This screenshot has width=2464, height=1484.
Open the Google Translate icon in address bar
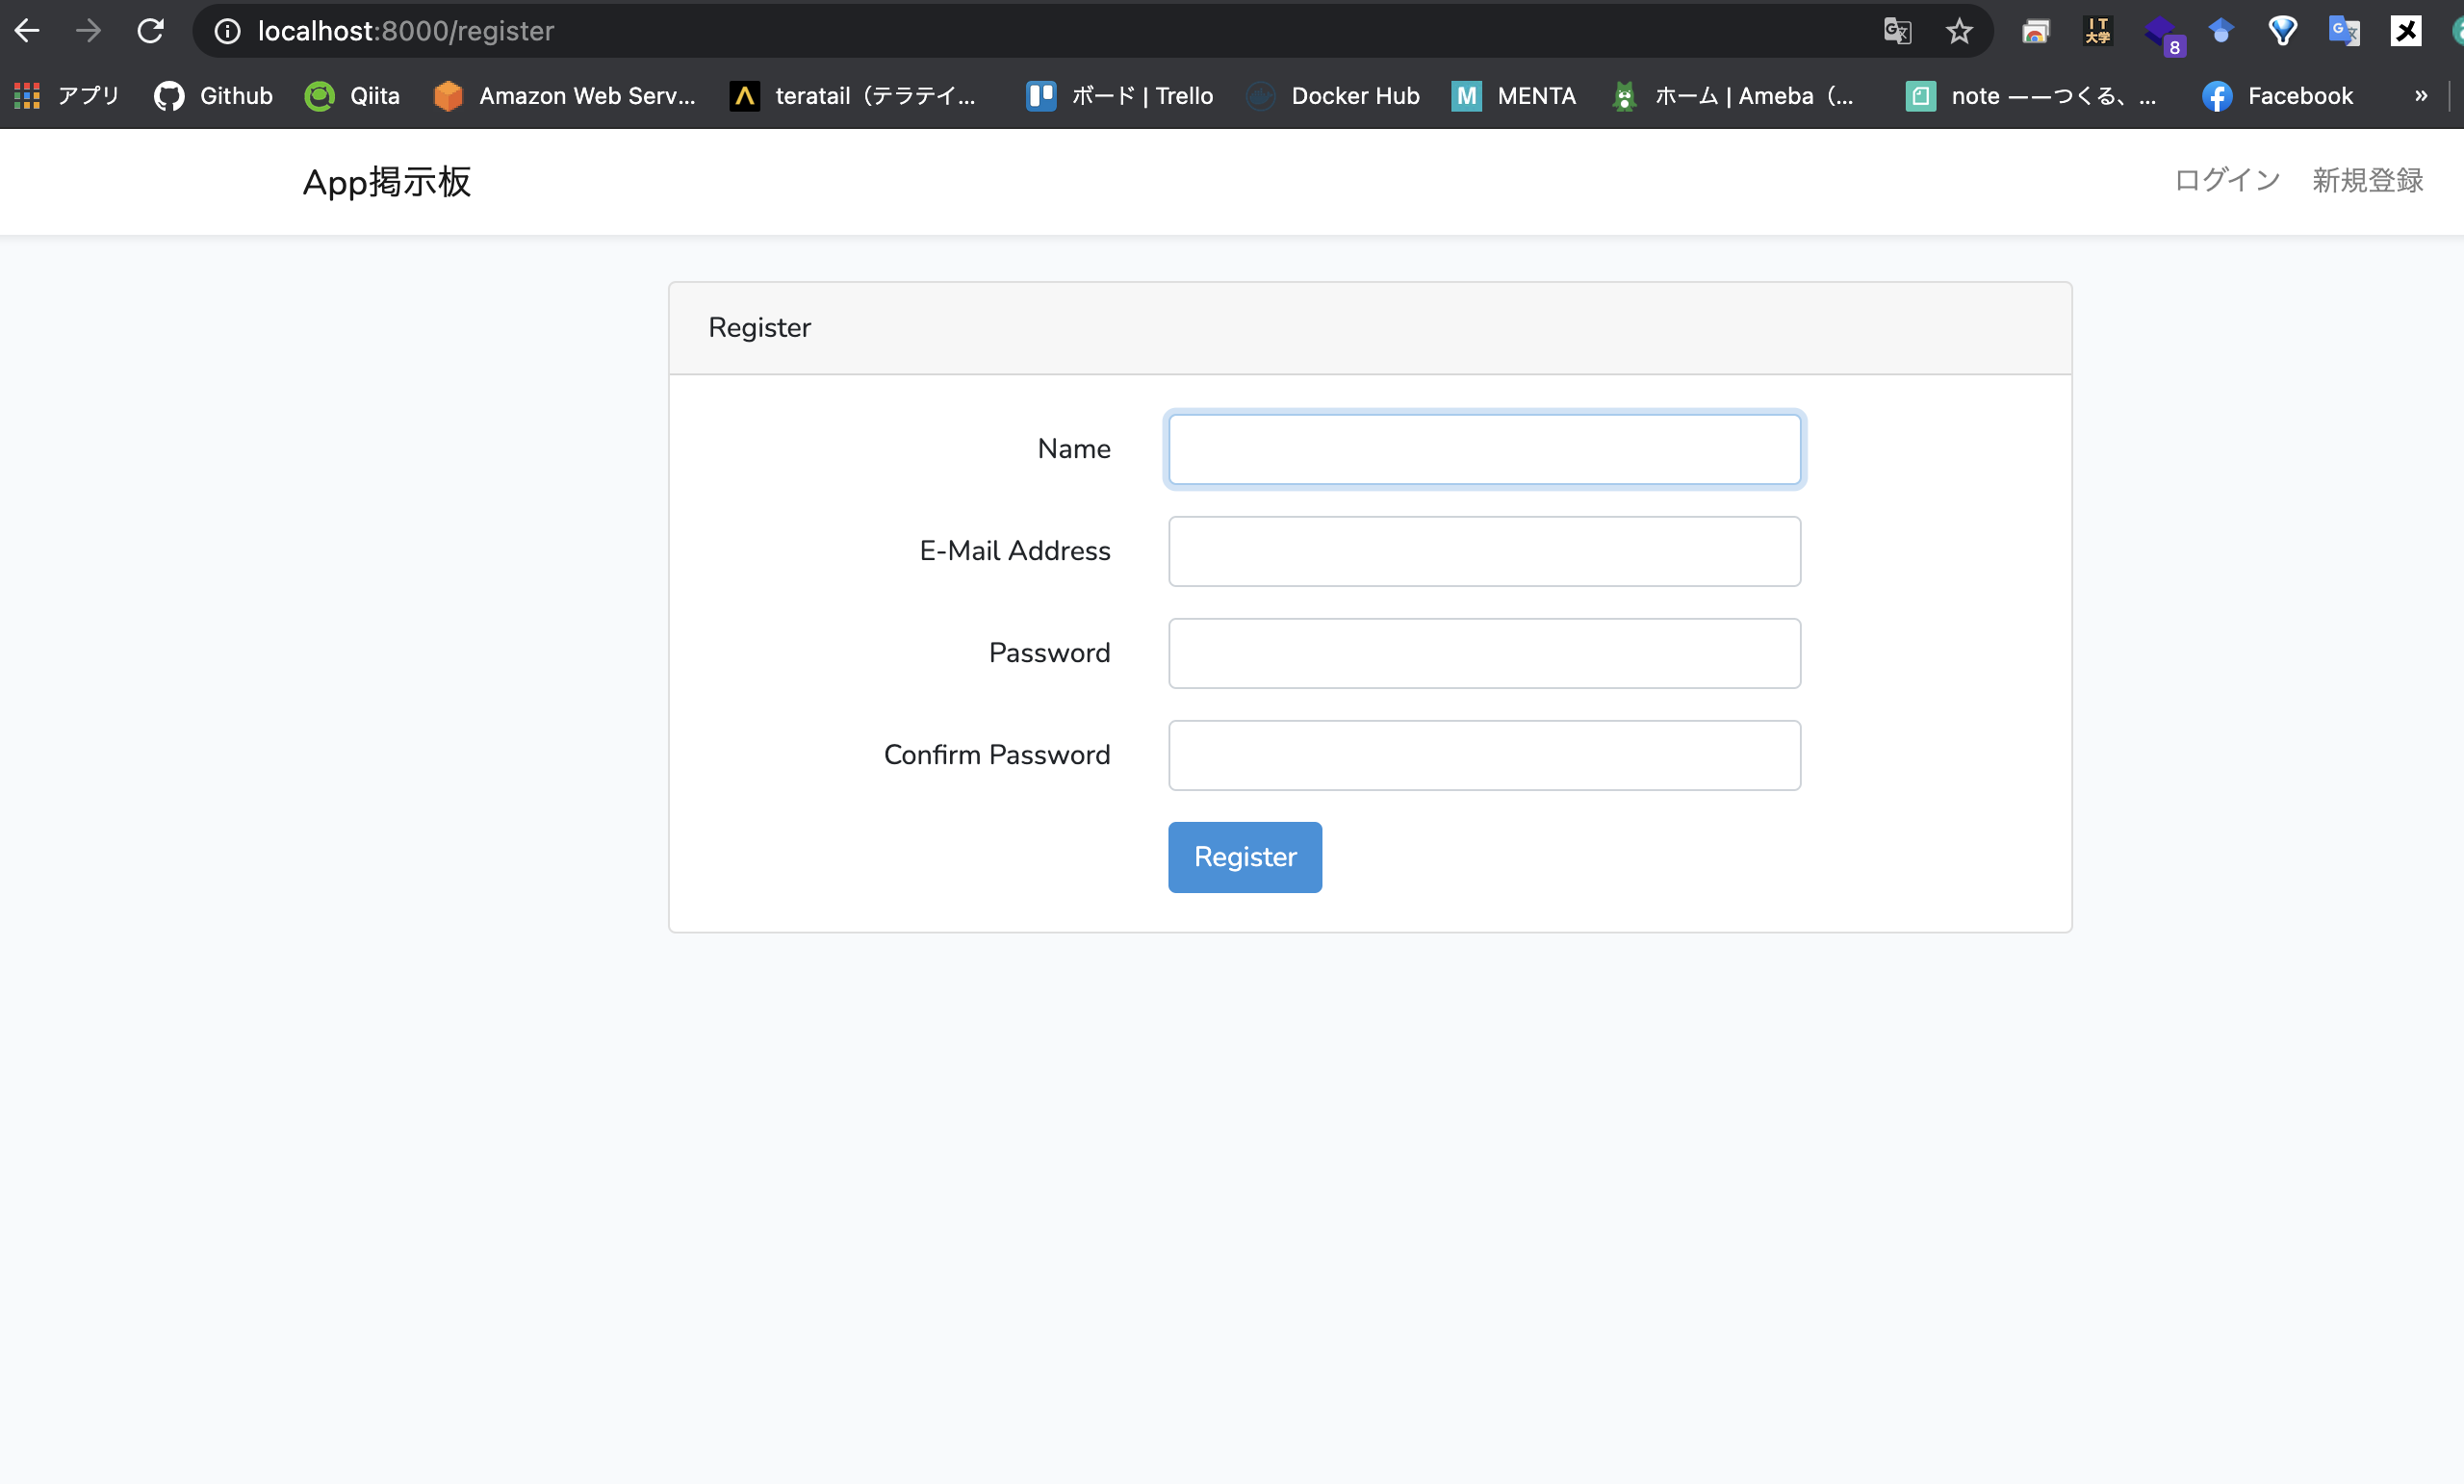point(1897,31)
